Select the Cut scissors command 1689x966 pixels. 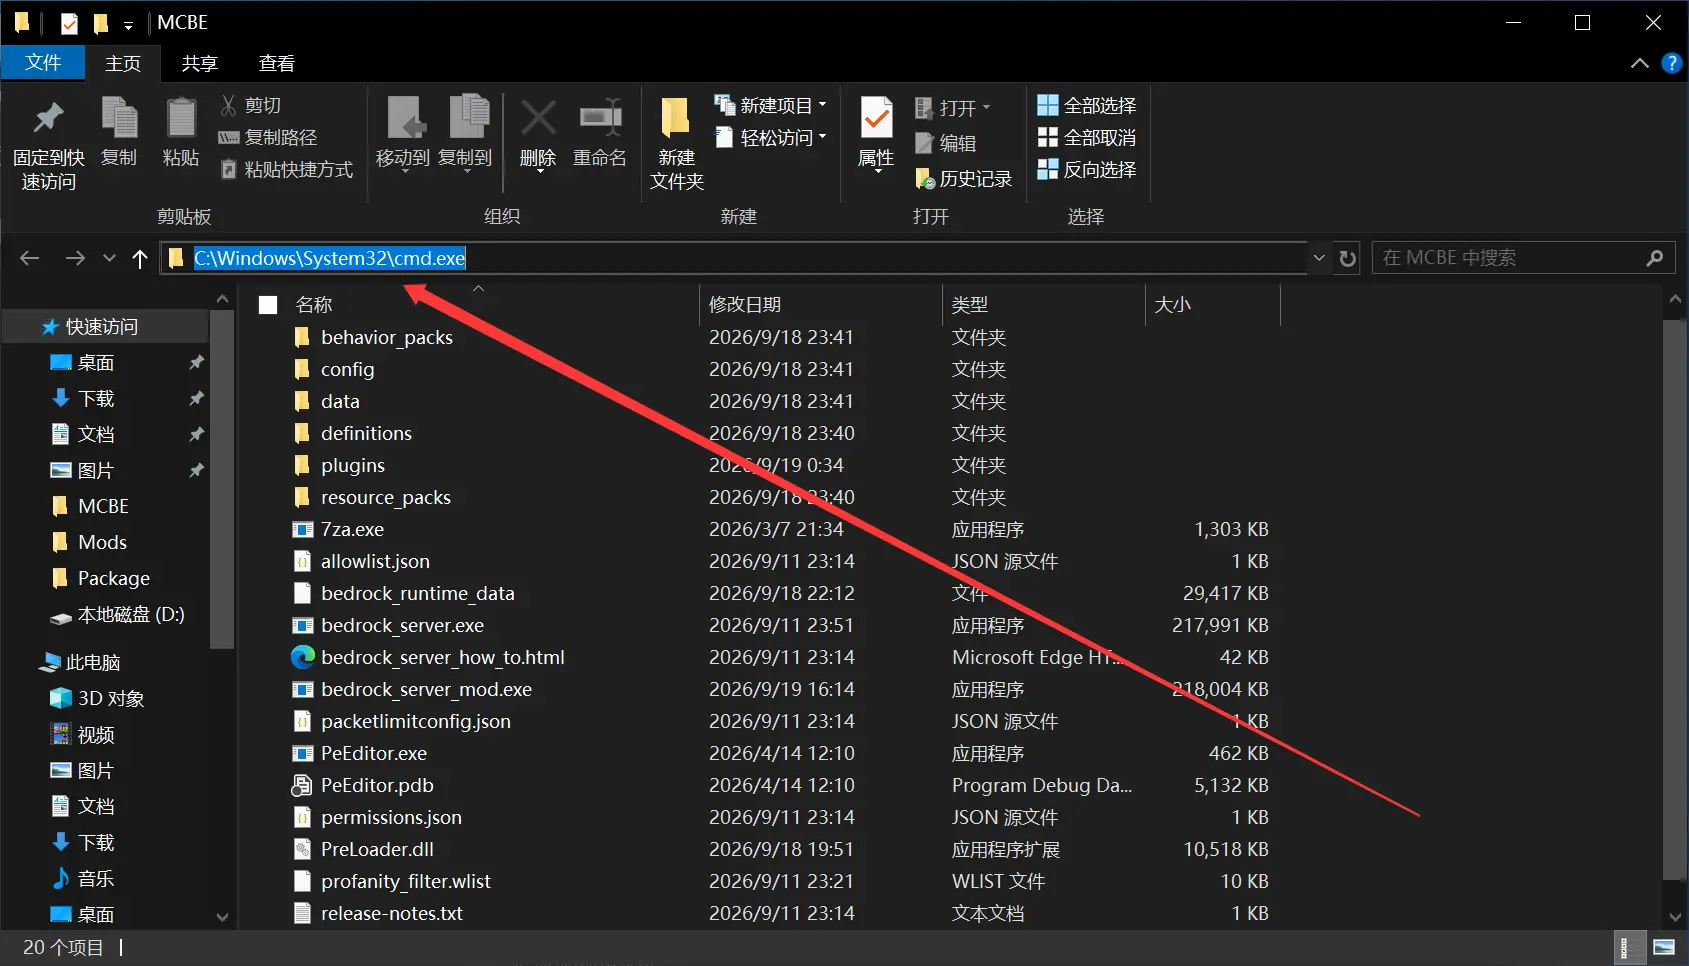coord(251,105)
